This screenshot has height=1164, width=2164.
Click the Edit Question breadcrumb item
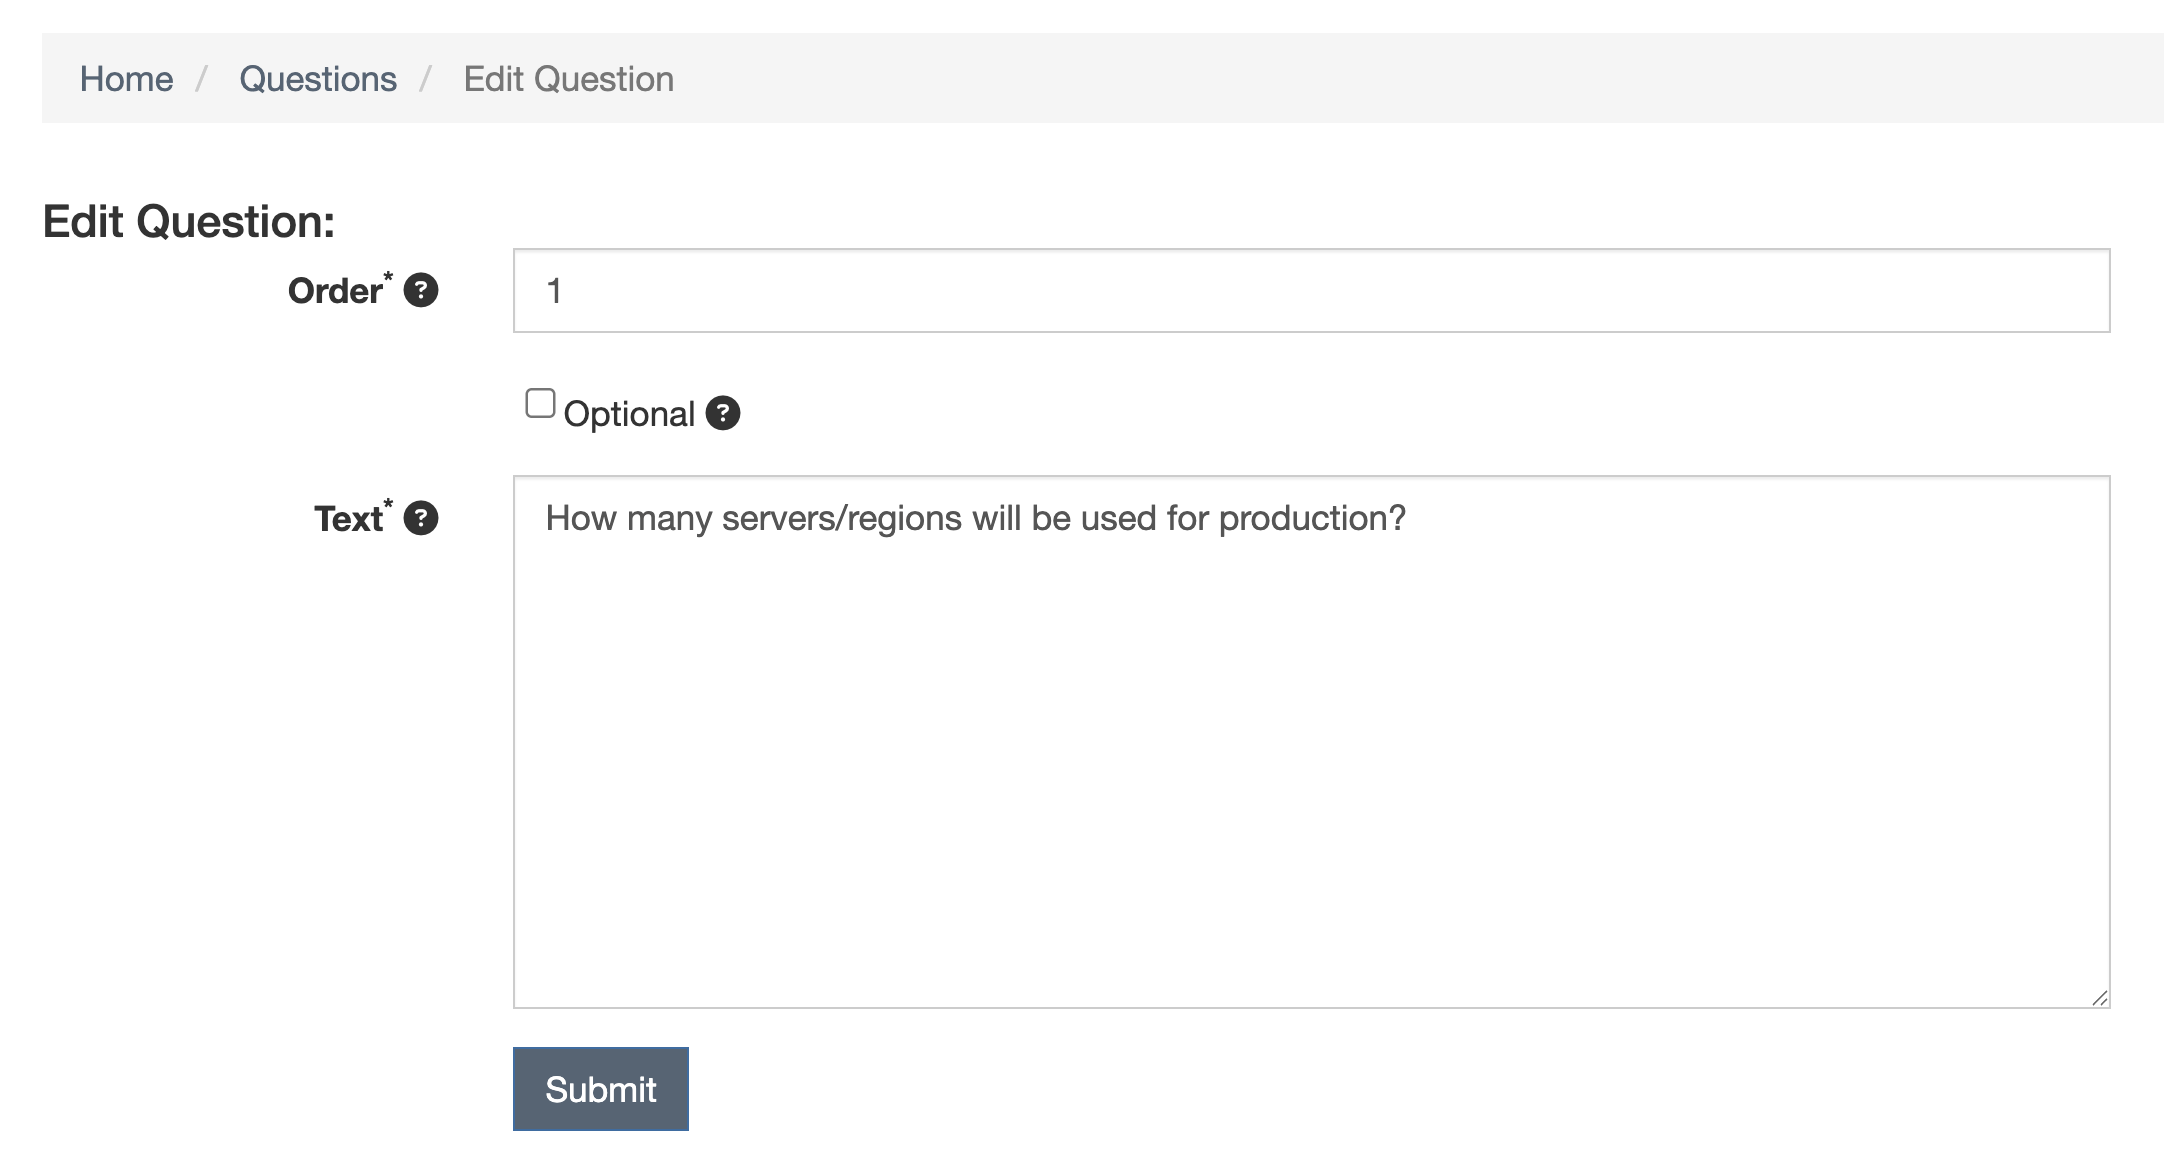(x=568, y=79)
